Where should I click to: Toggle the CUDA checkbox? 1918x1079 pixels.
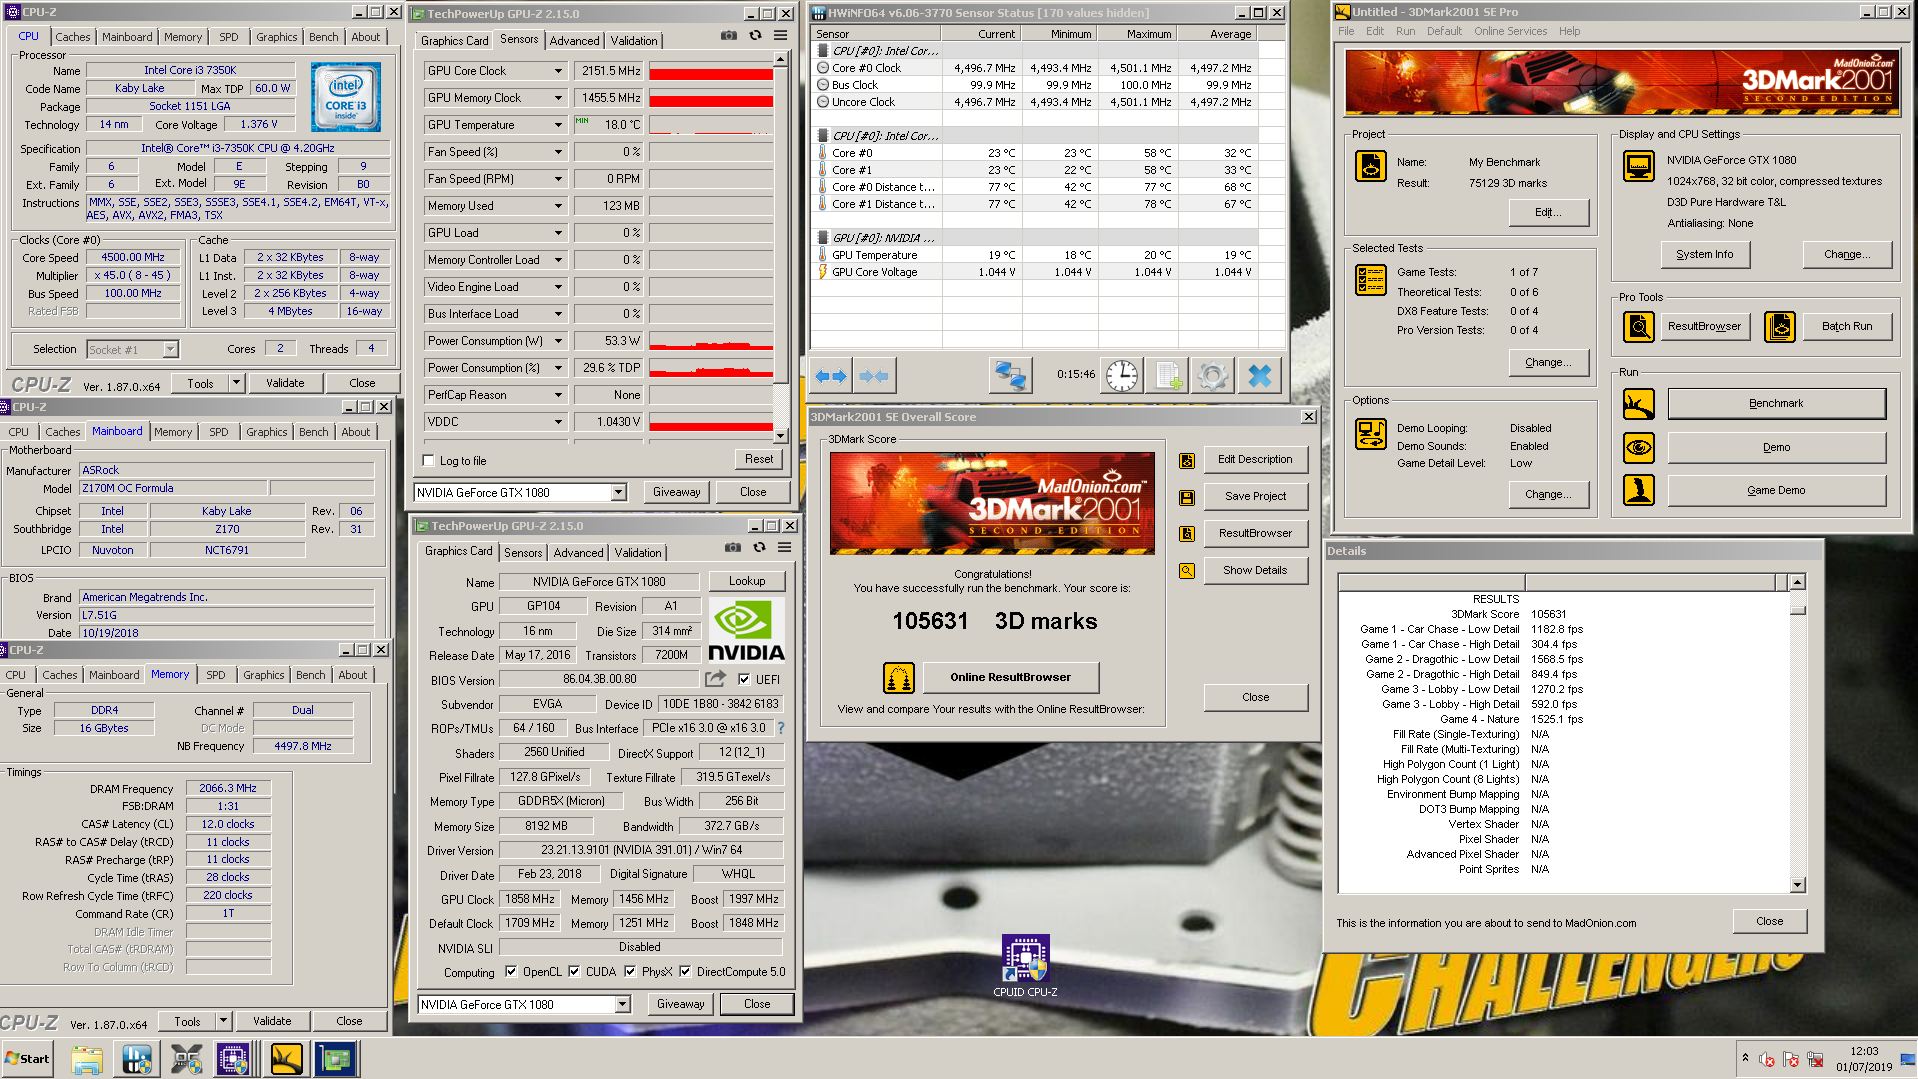(574, 971)
